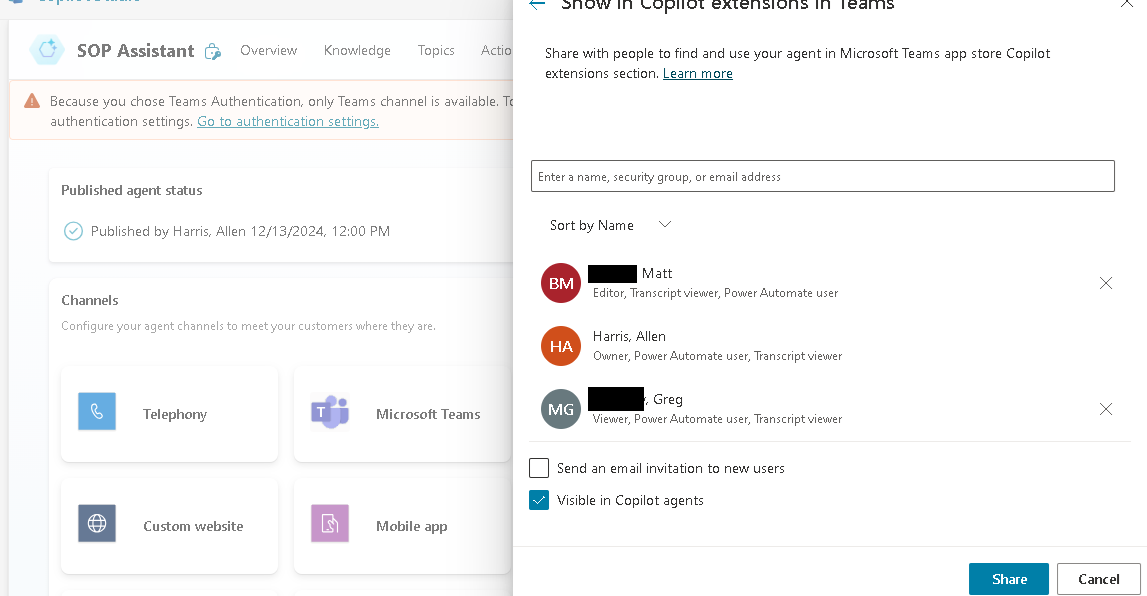
Task: Click the HA avatar for Harris, Allen
Action: point(561,346)
